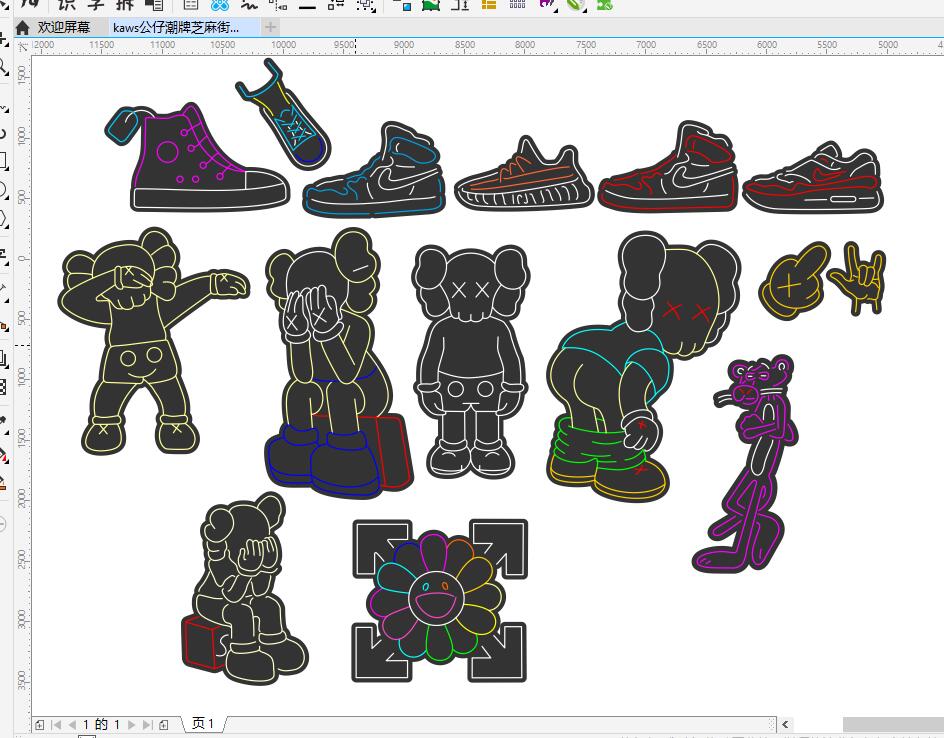Select the 页 1 page tab
Viewport: 944px width, 738px height.
pyautogui.click(x=203, y=724)
